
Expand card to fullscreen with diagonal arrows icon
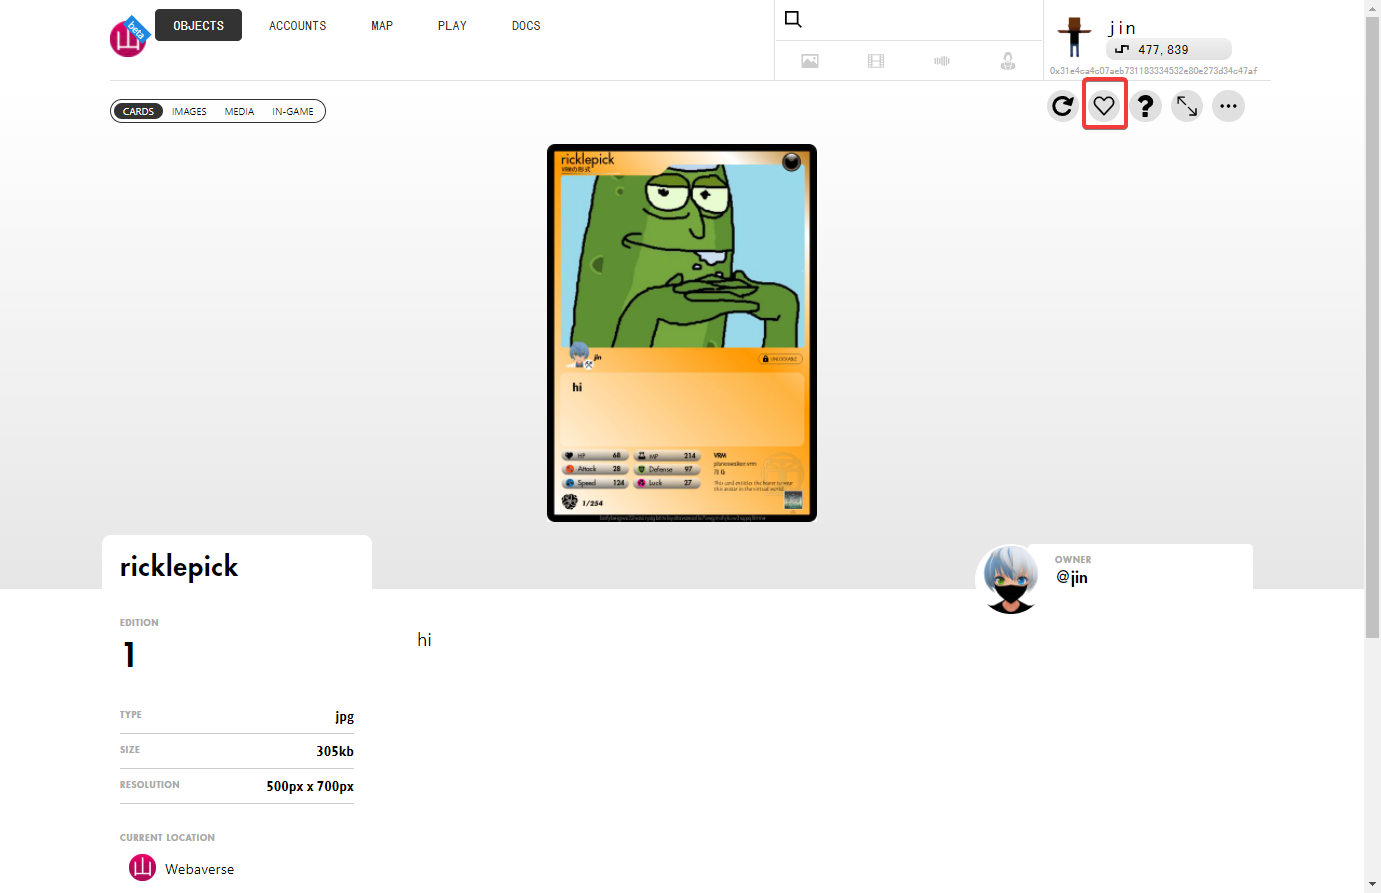(1187, 105)
